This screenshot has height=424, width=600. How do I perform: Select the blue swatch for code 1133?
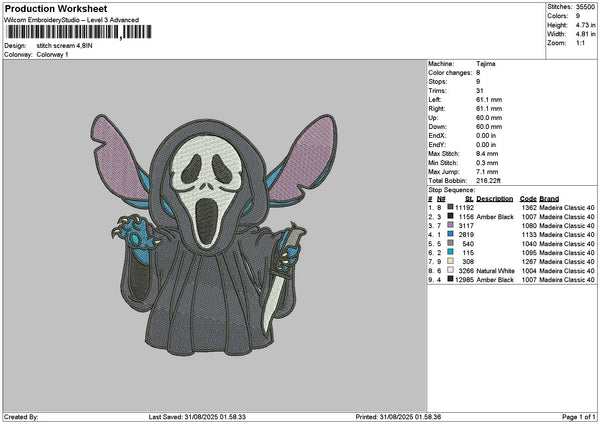pos(450,235)
